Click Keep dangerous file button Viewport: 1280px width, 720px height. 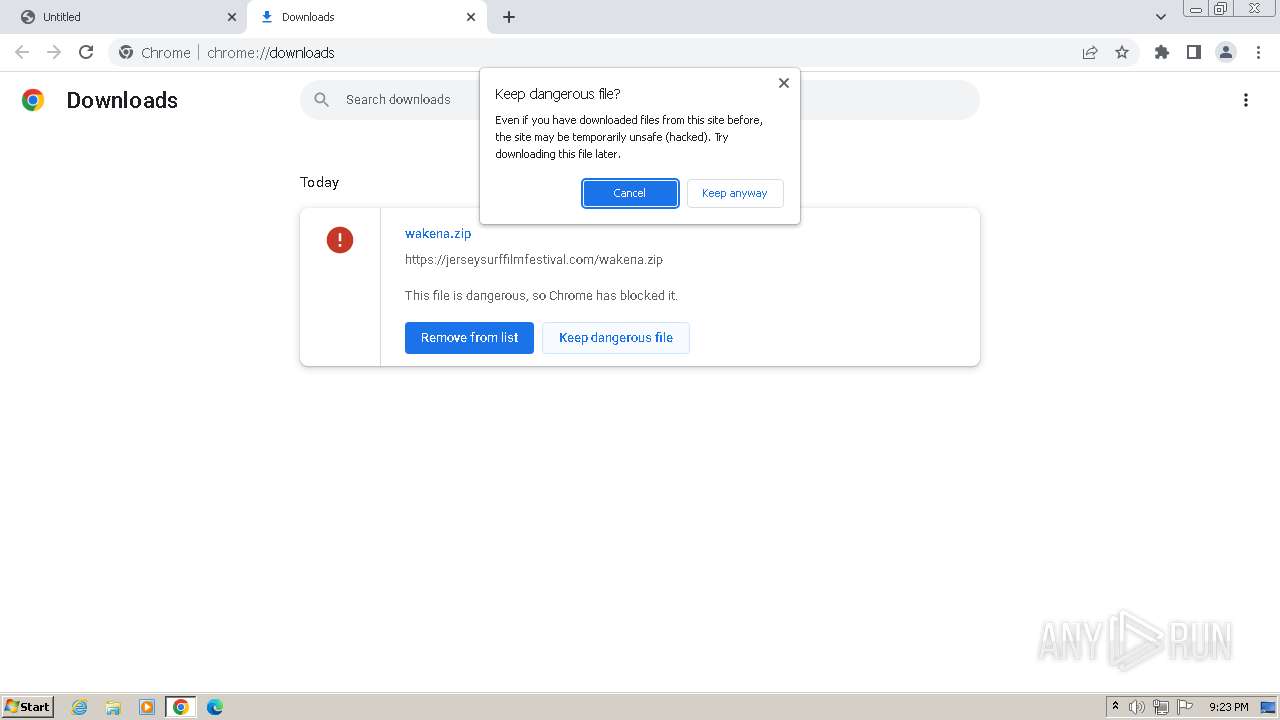[x=616, y=338]
